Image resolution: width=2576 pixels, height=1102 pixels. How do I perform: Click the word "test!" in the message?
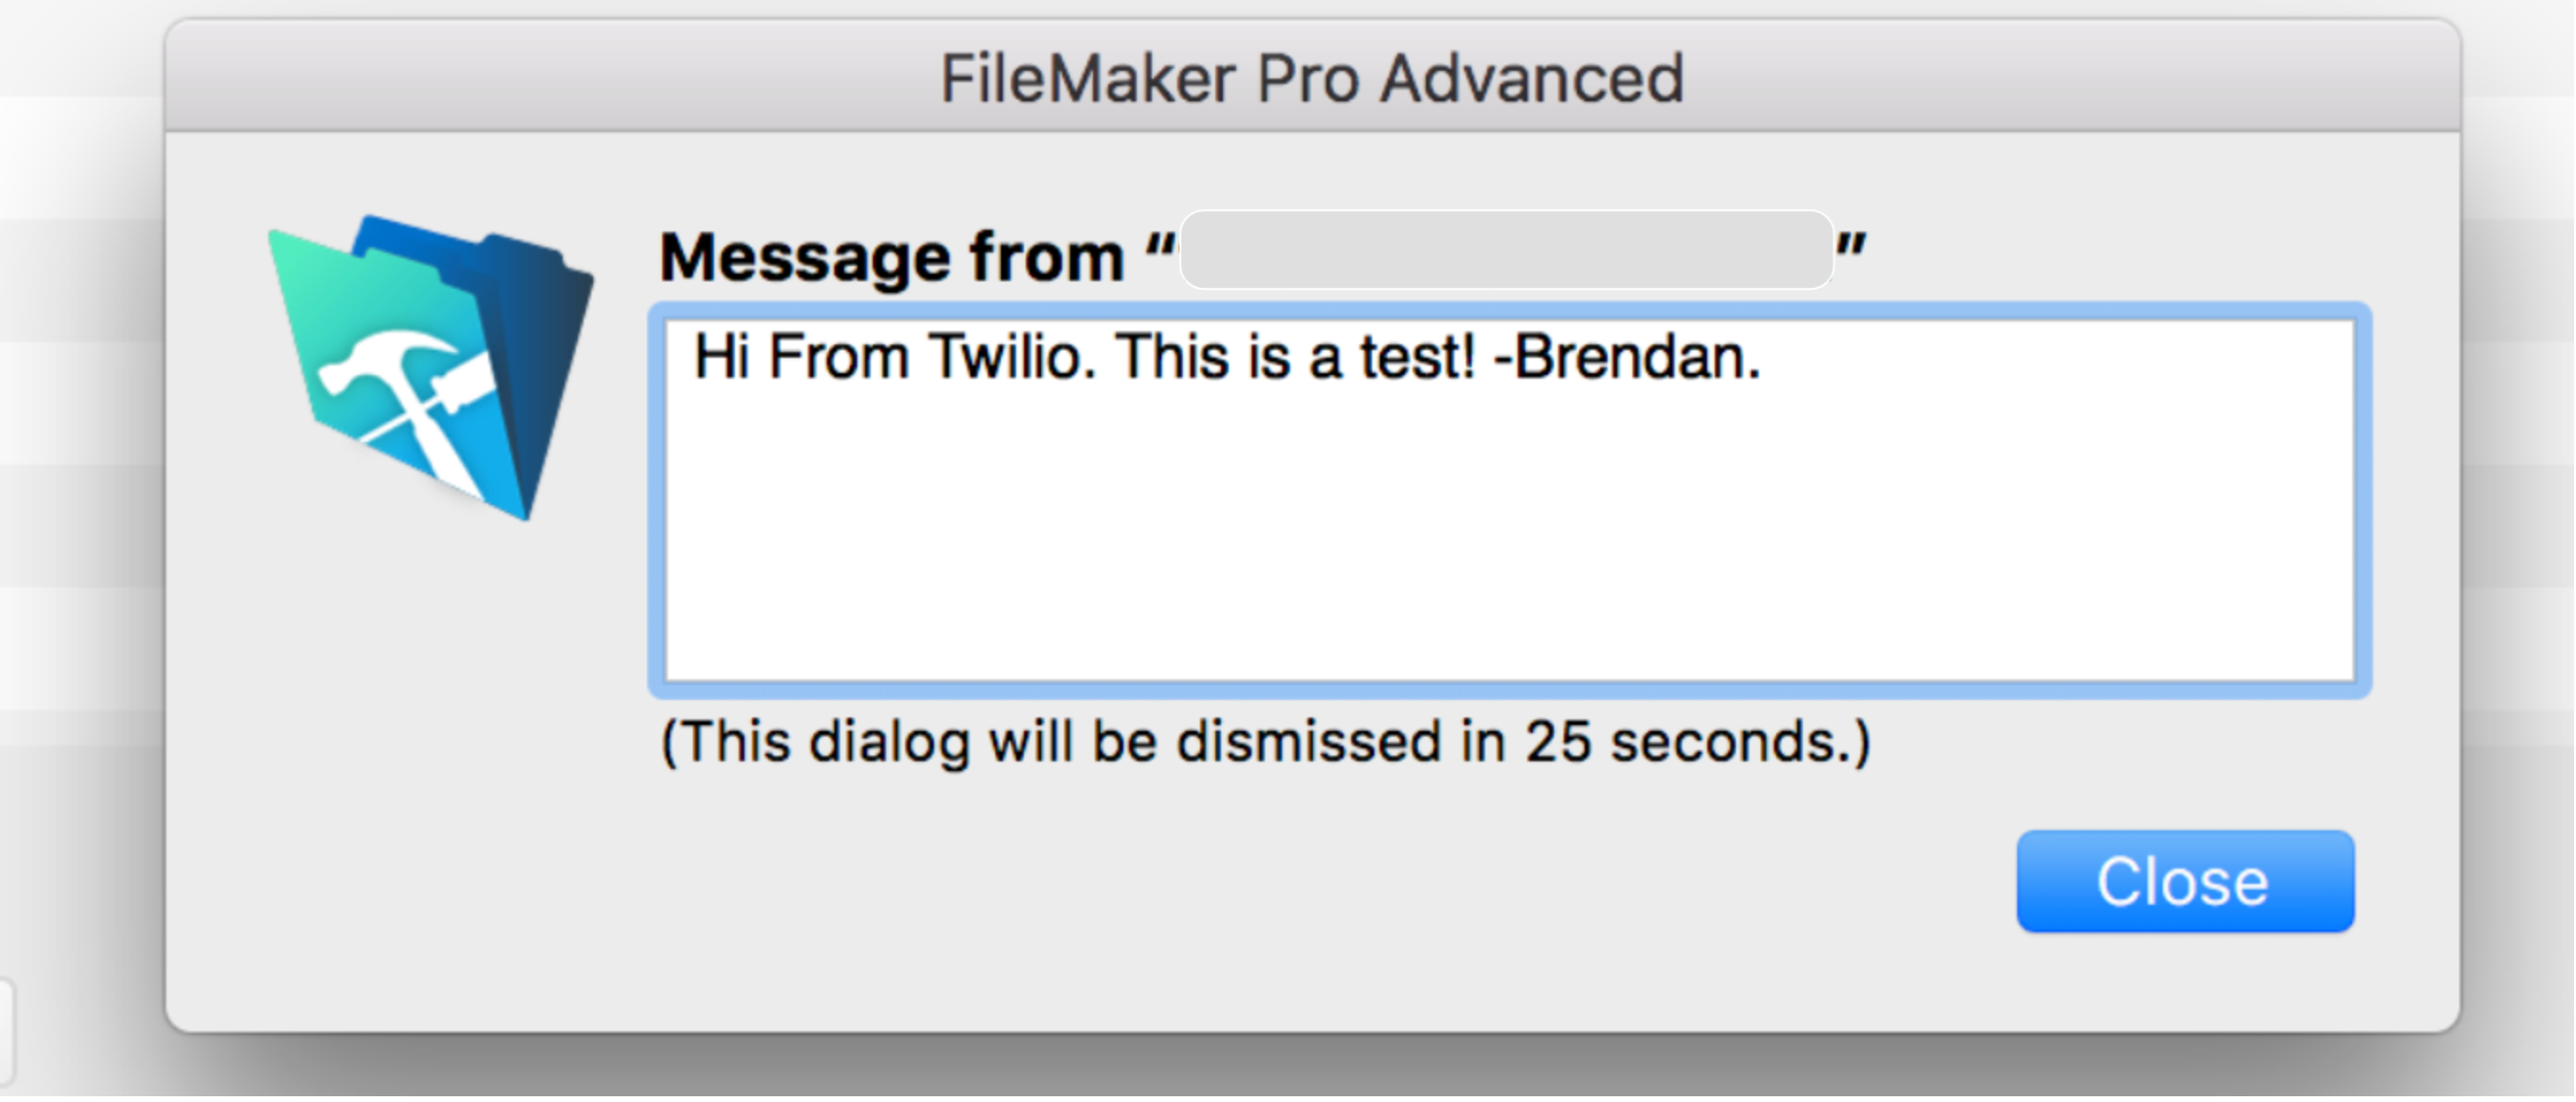pos(1417,357)
